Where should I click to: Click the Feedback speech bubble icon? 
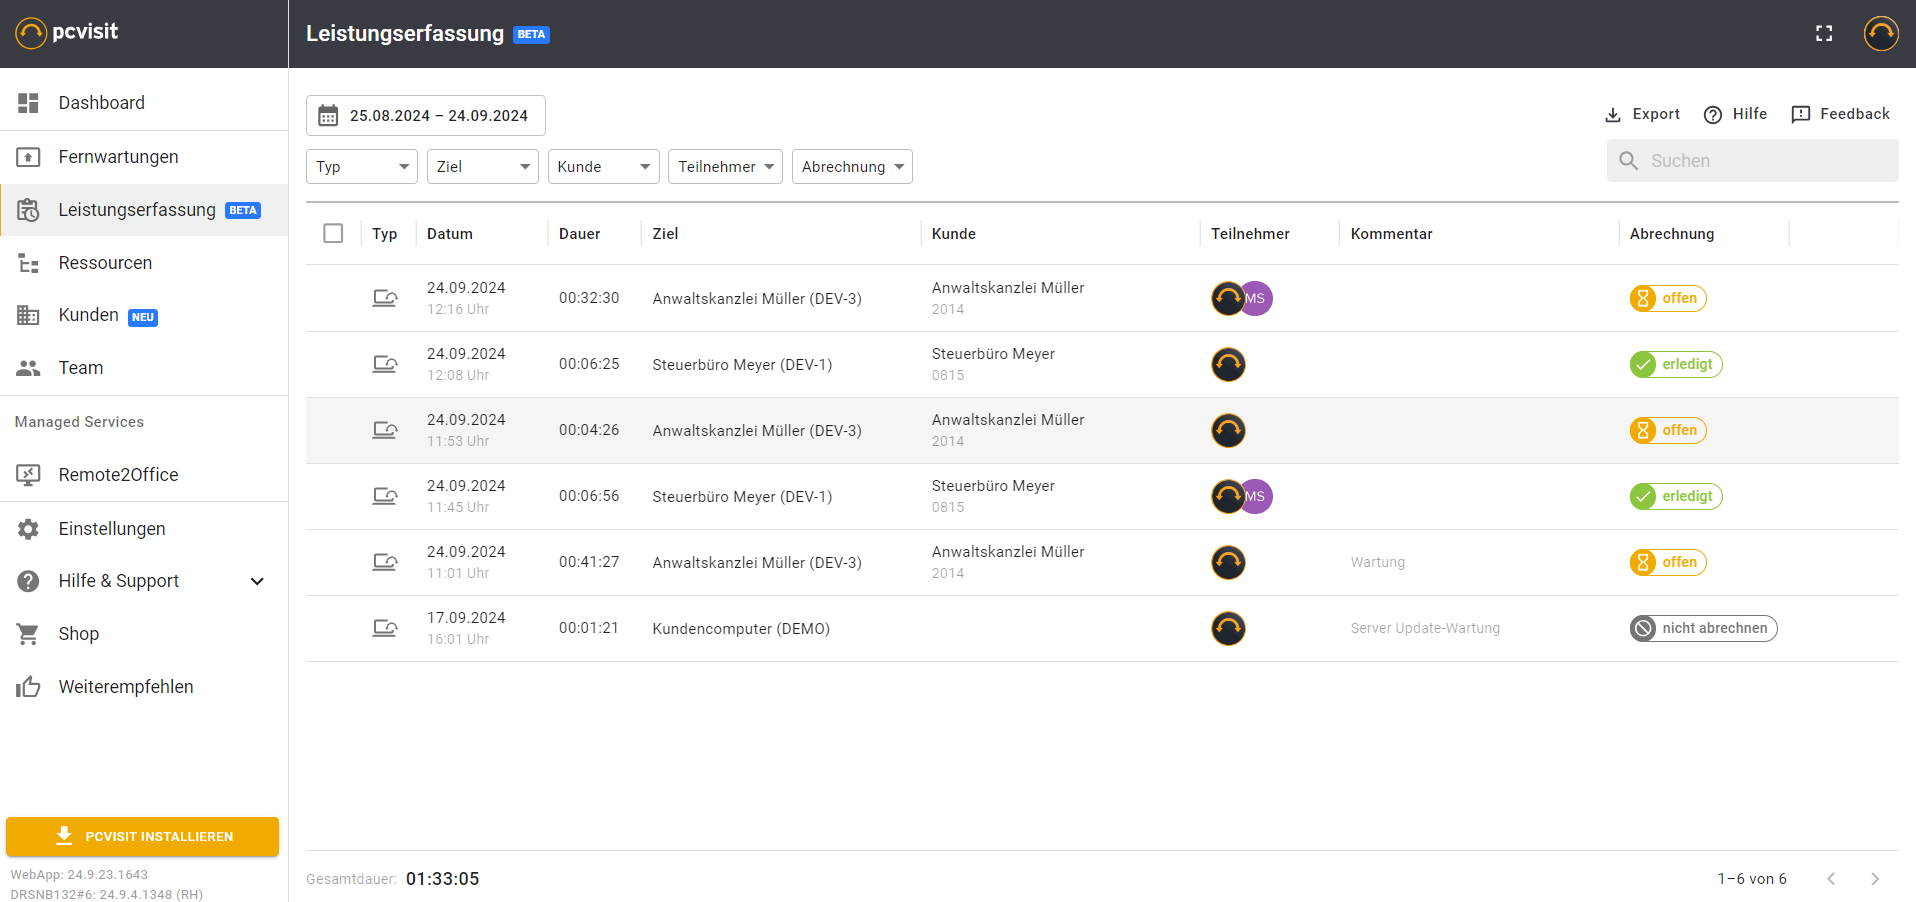1800,115
